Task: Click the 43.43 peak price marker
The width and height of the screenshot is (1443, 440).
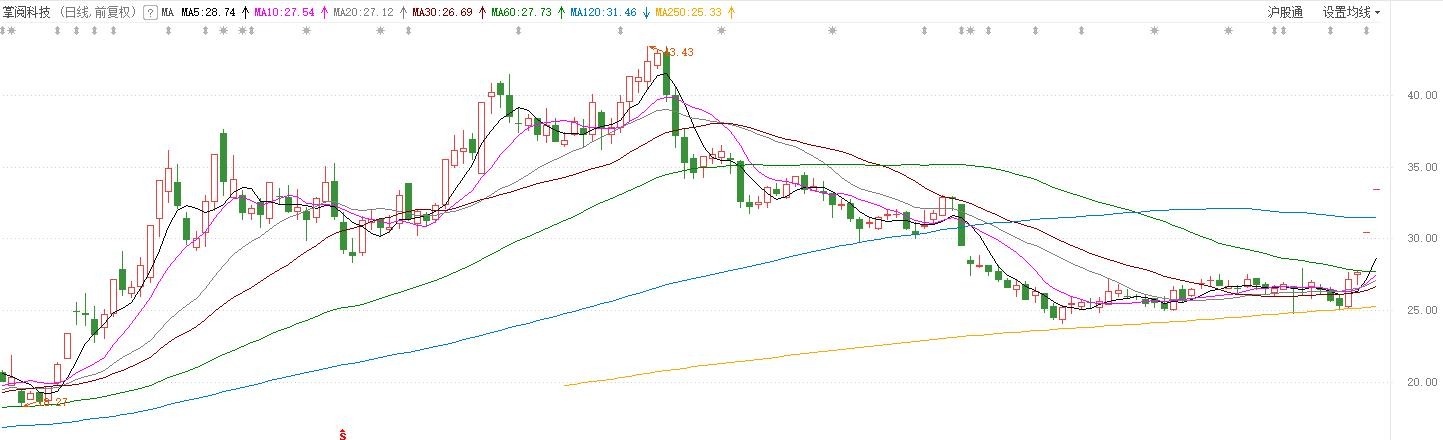Action: (x=678, y=52)
